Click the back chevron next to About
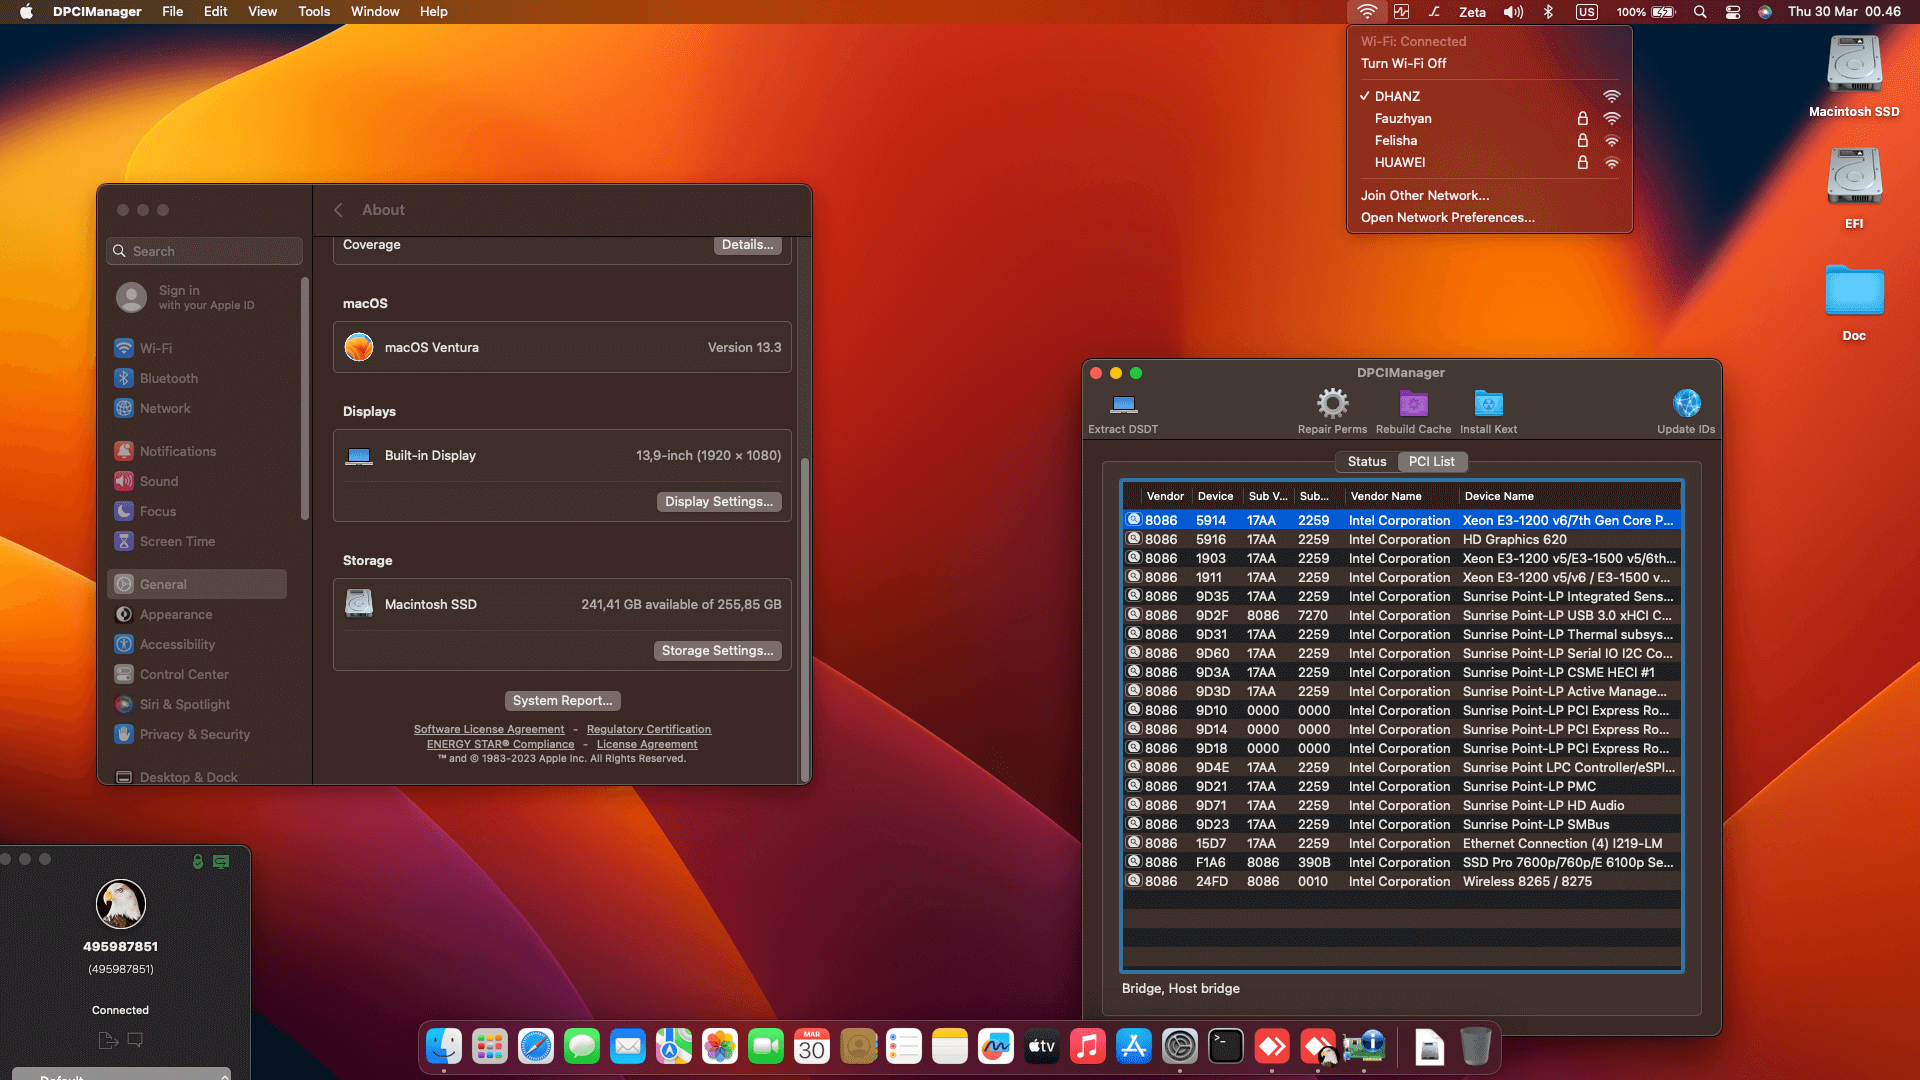The image size is (1920, 1080). (x=338, y=210)
